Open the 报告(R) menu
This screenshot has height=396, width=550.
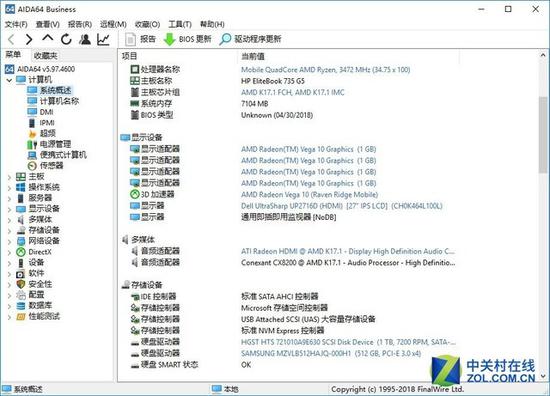pos(80,24)
